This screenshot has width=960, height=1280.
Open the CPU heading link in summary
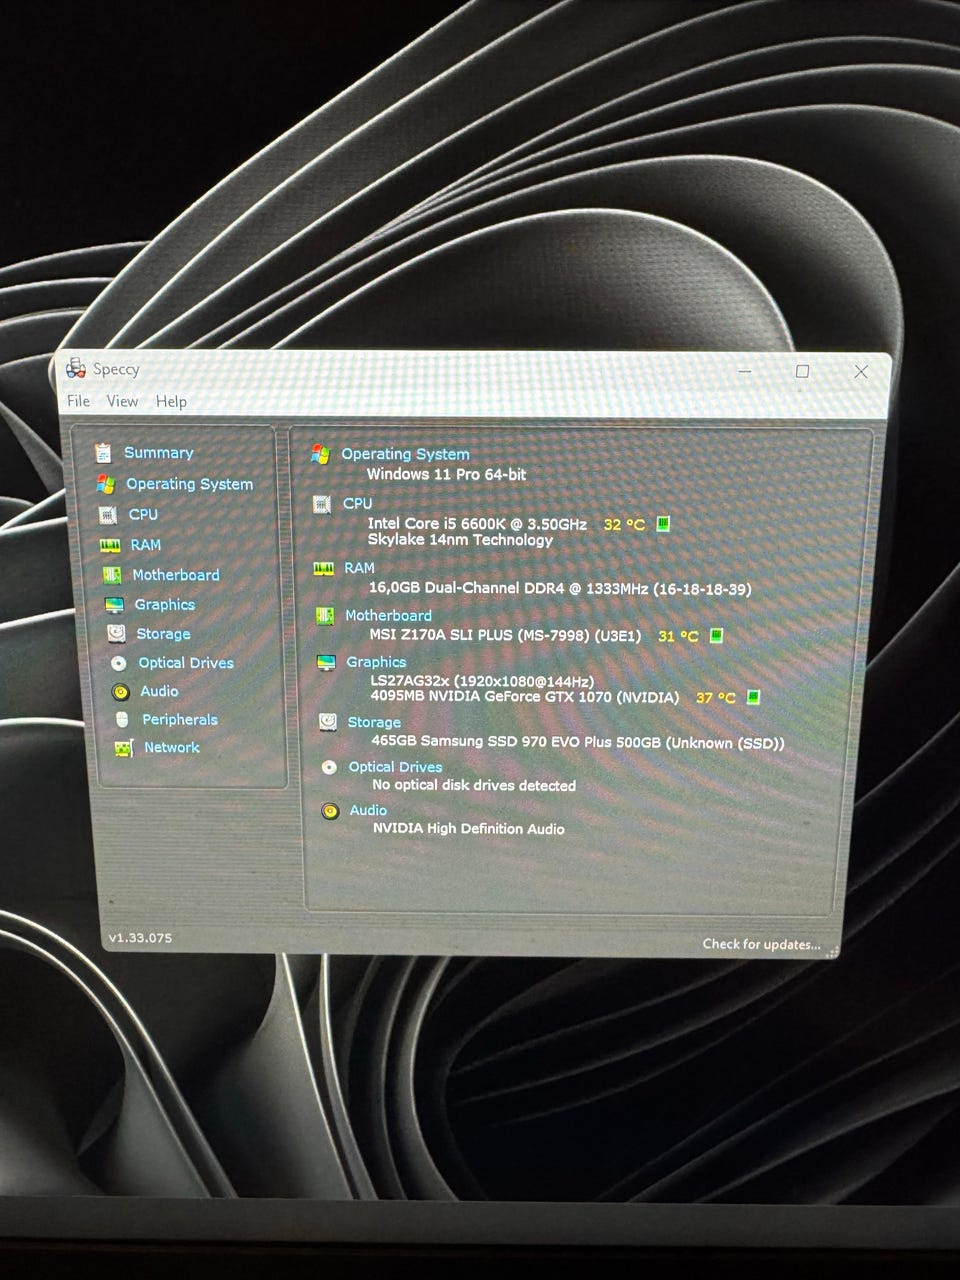(x=357, y=503)
